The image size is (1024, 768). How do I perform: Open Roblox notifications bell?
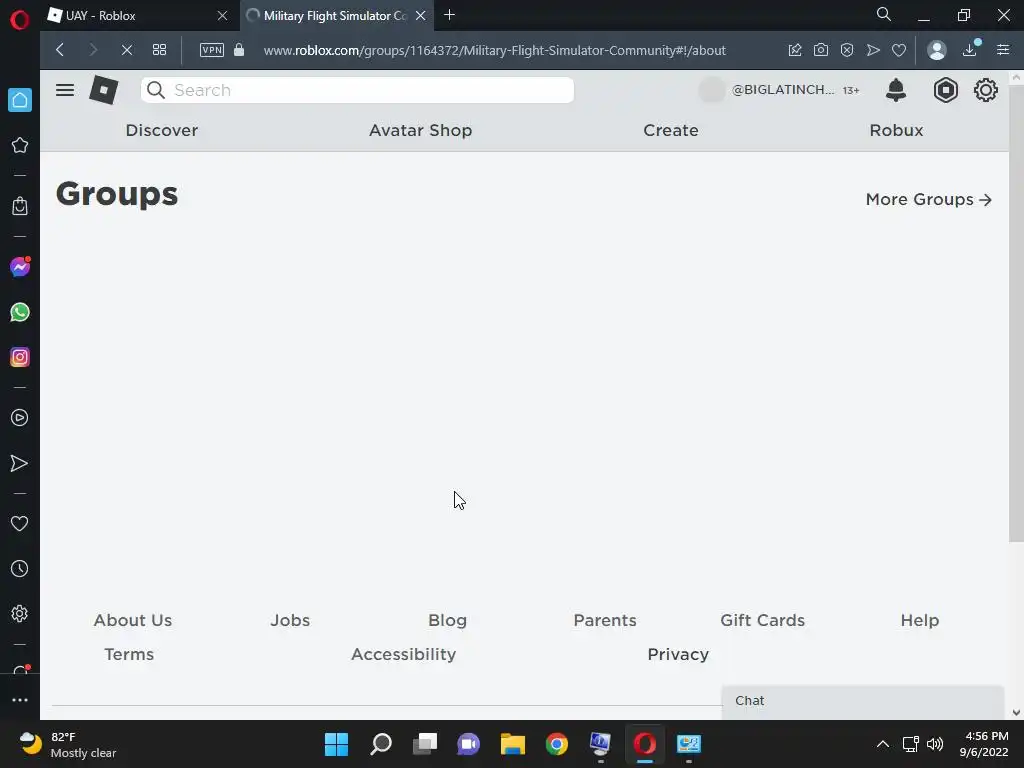(896, 90)
